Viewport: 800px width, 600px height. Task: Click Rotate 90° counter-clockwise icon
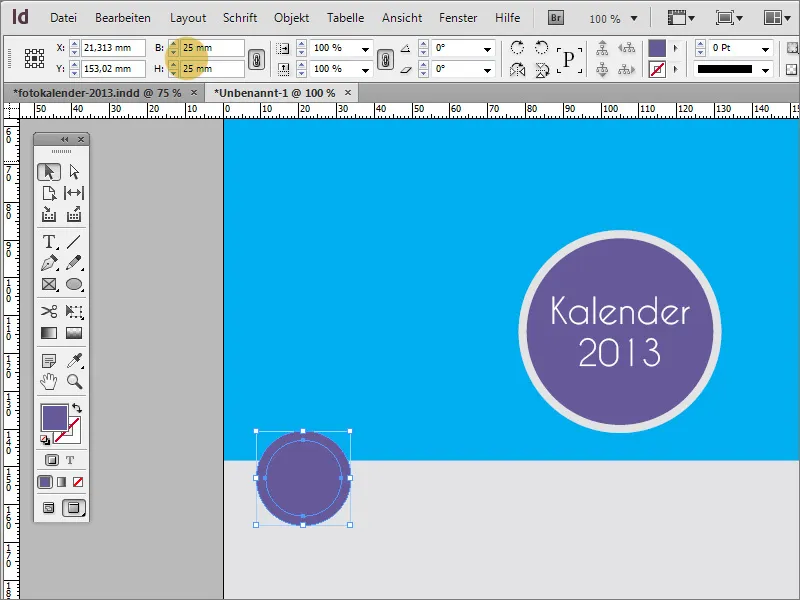coord(541,47)
